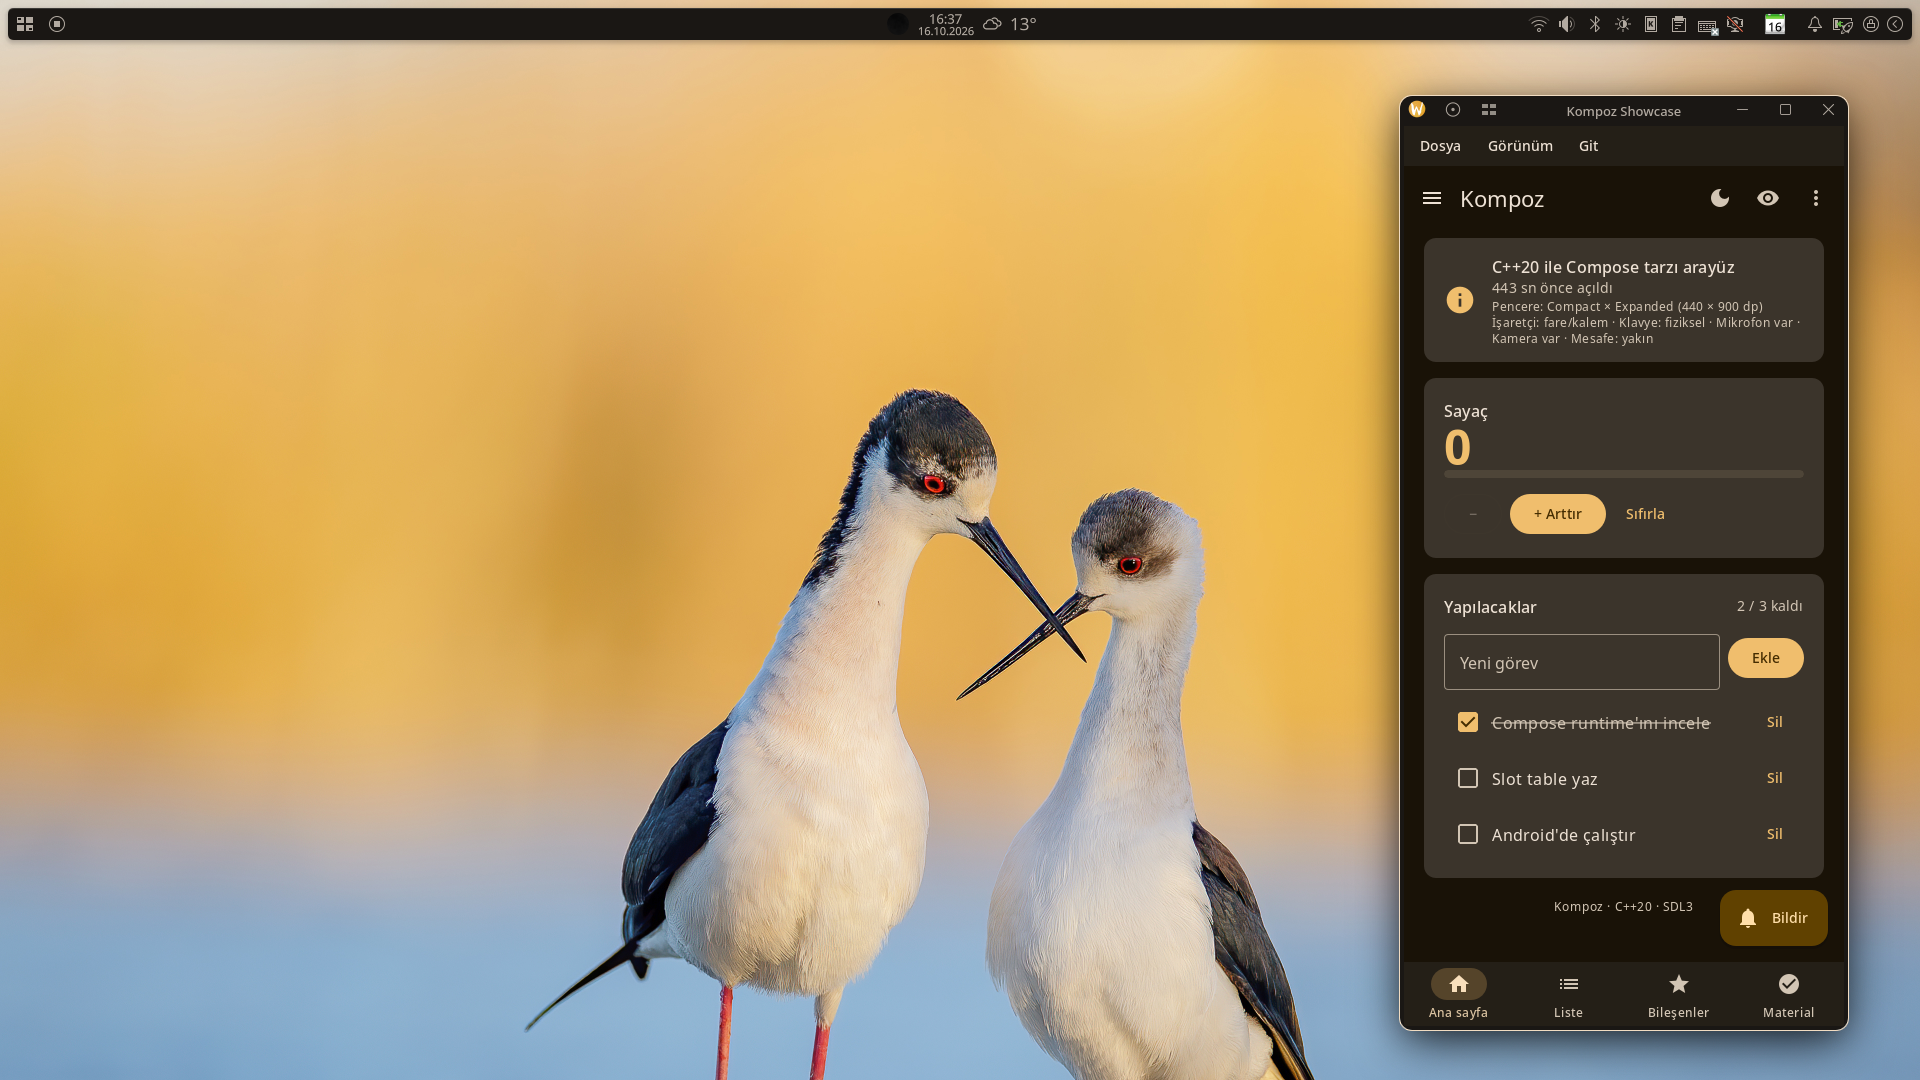1920x1080 pixels.
Task: Click the '2 / 3 kaldı' remaining count text
Action: coord(1770,606)
